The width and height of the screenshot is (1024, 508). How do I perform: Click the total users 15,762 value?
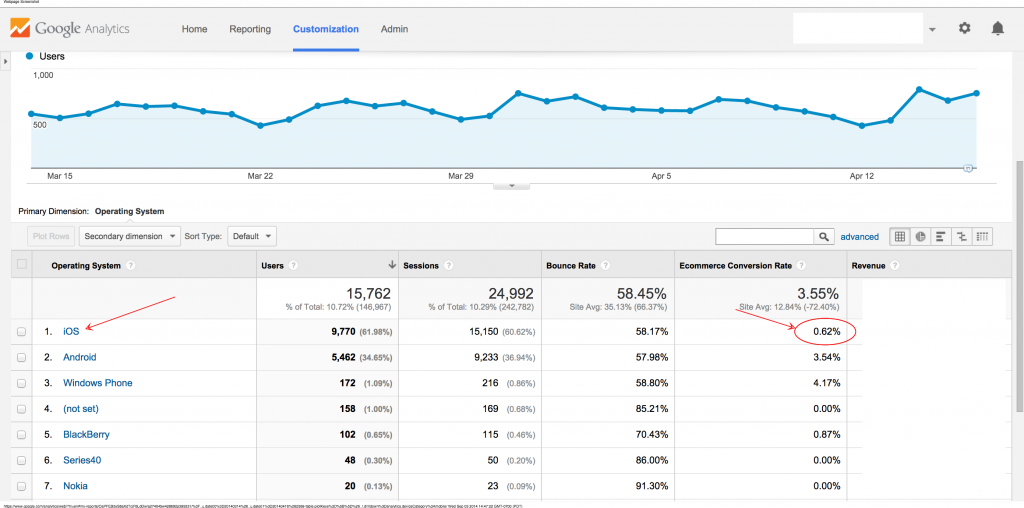(x=366, y=293)
